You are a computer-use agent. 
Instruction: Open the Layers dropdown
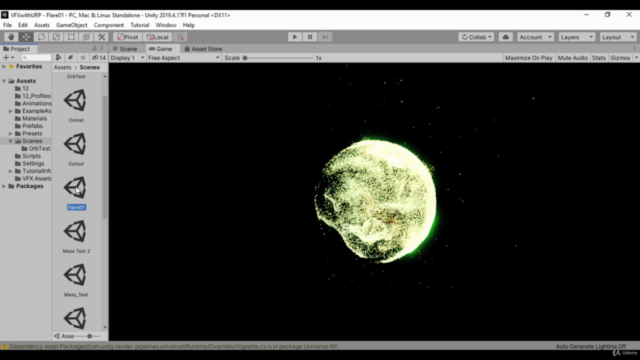tap(577, 37)
